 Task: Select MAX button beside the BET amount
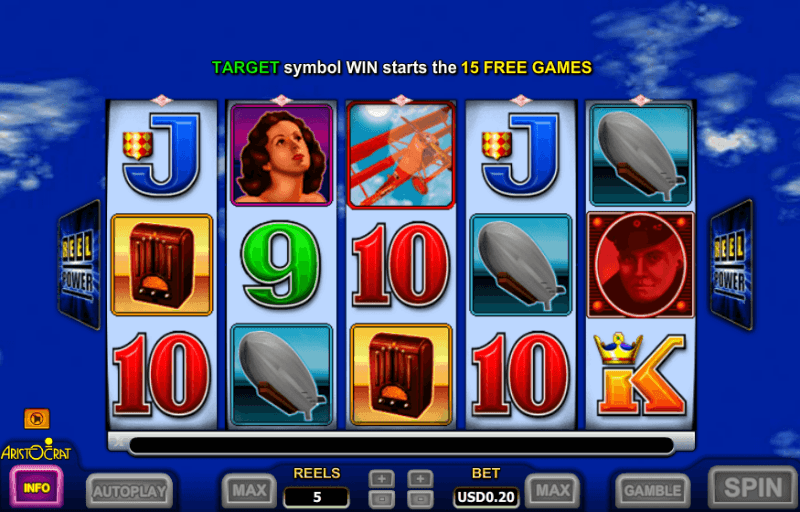[x=552, y=491]
